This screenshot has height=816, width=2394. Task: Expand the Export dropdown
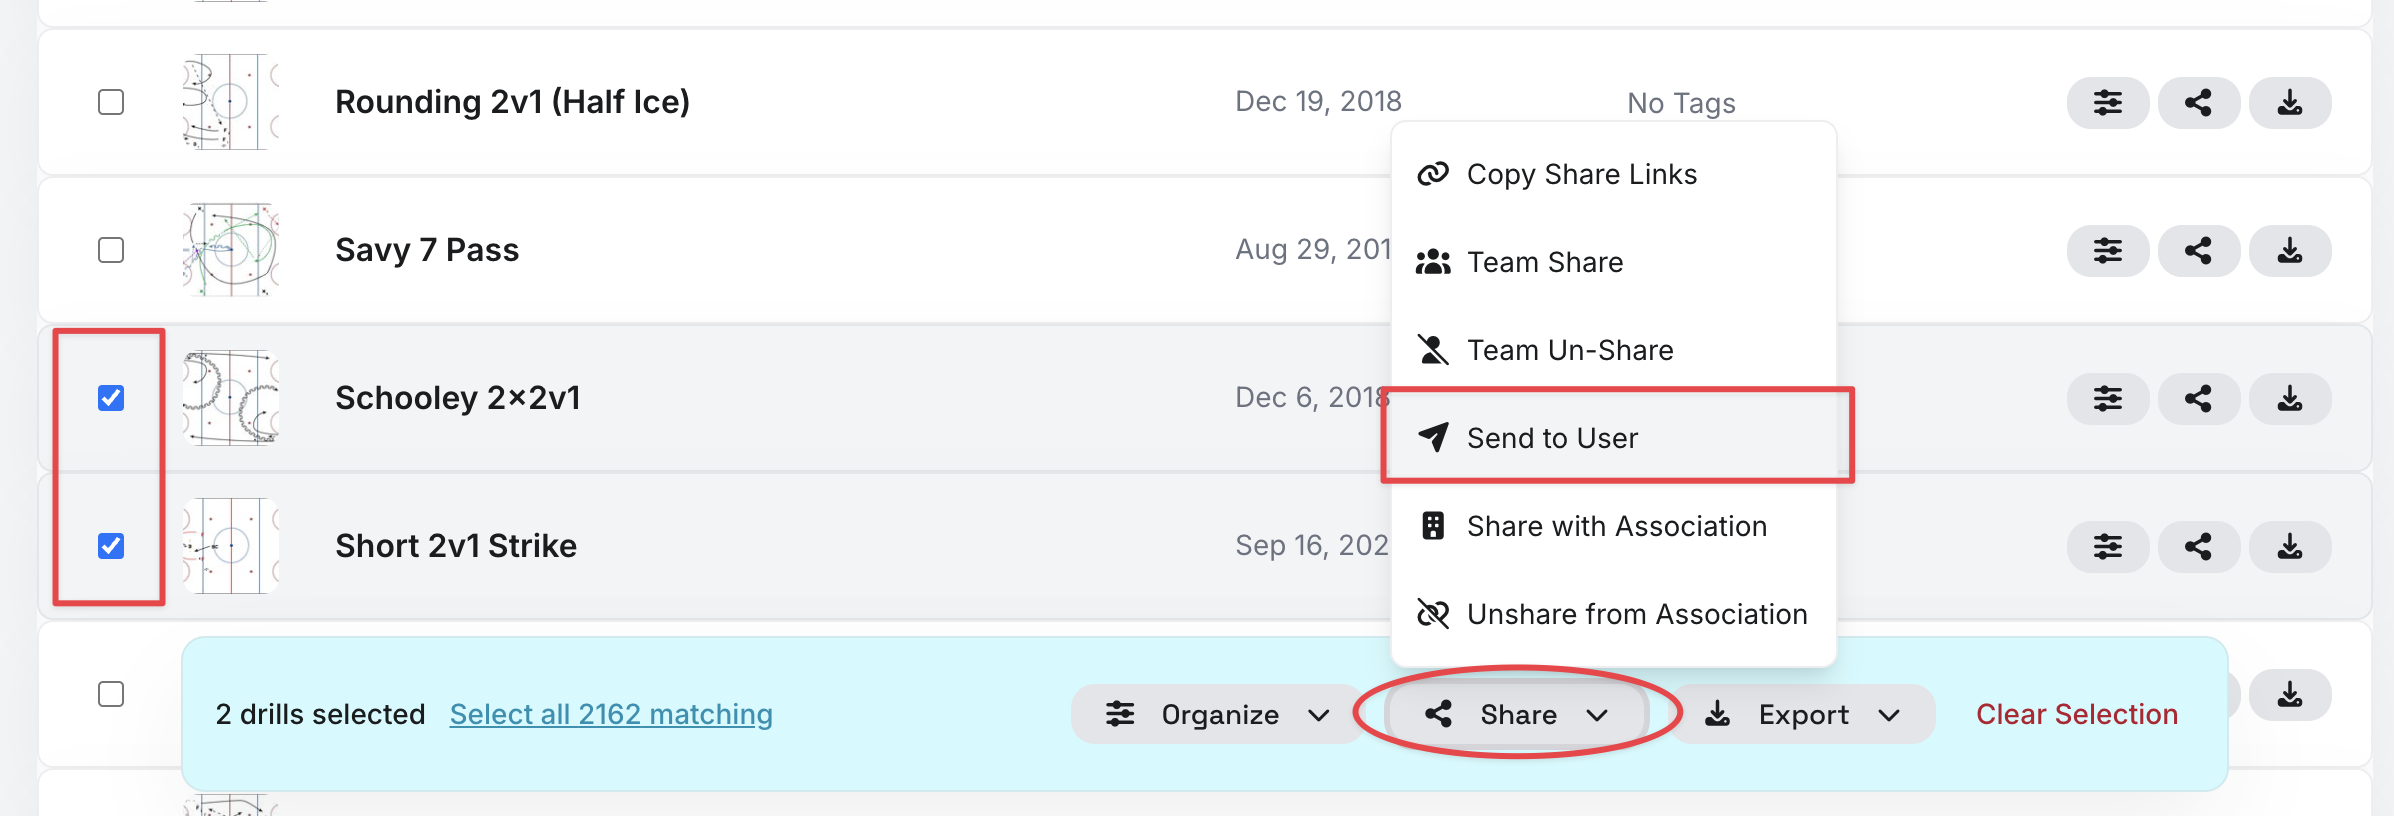click(1803, 714)
